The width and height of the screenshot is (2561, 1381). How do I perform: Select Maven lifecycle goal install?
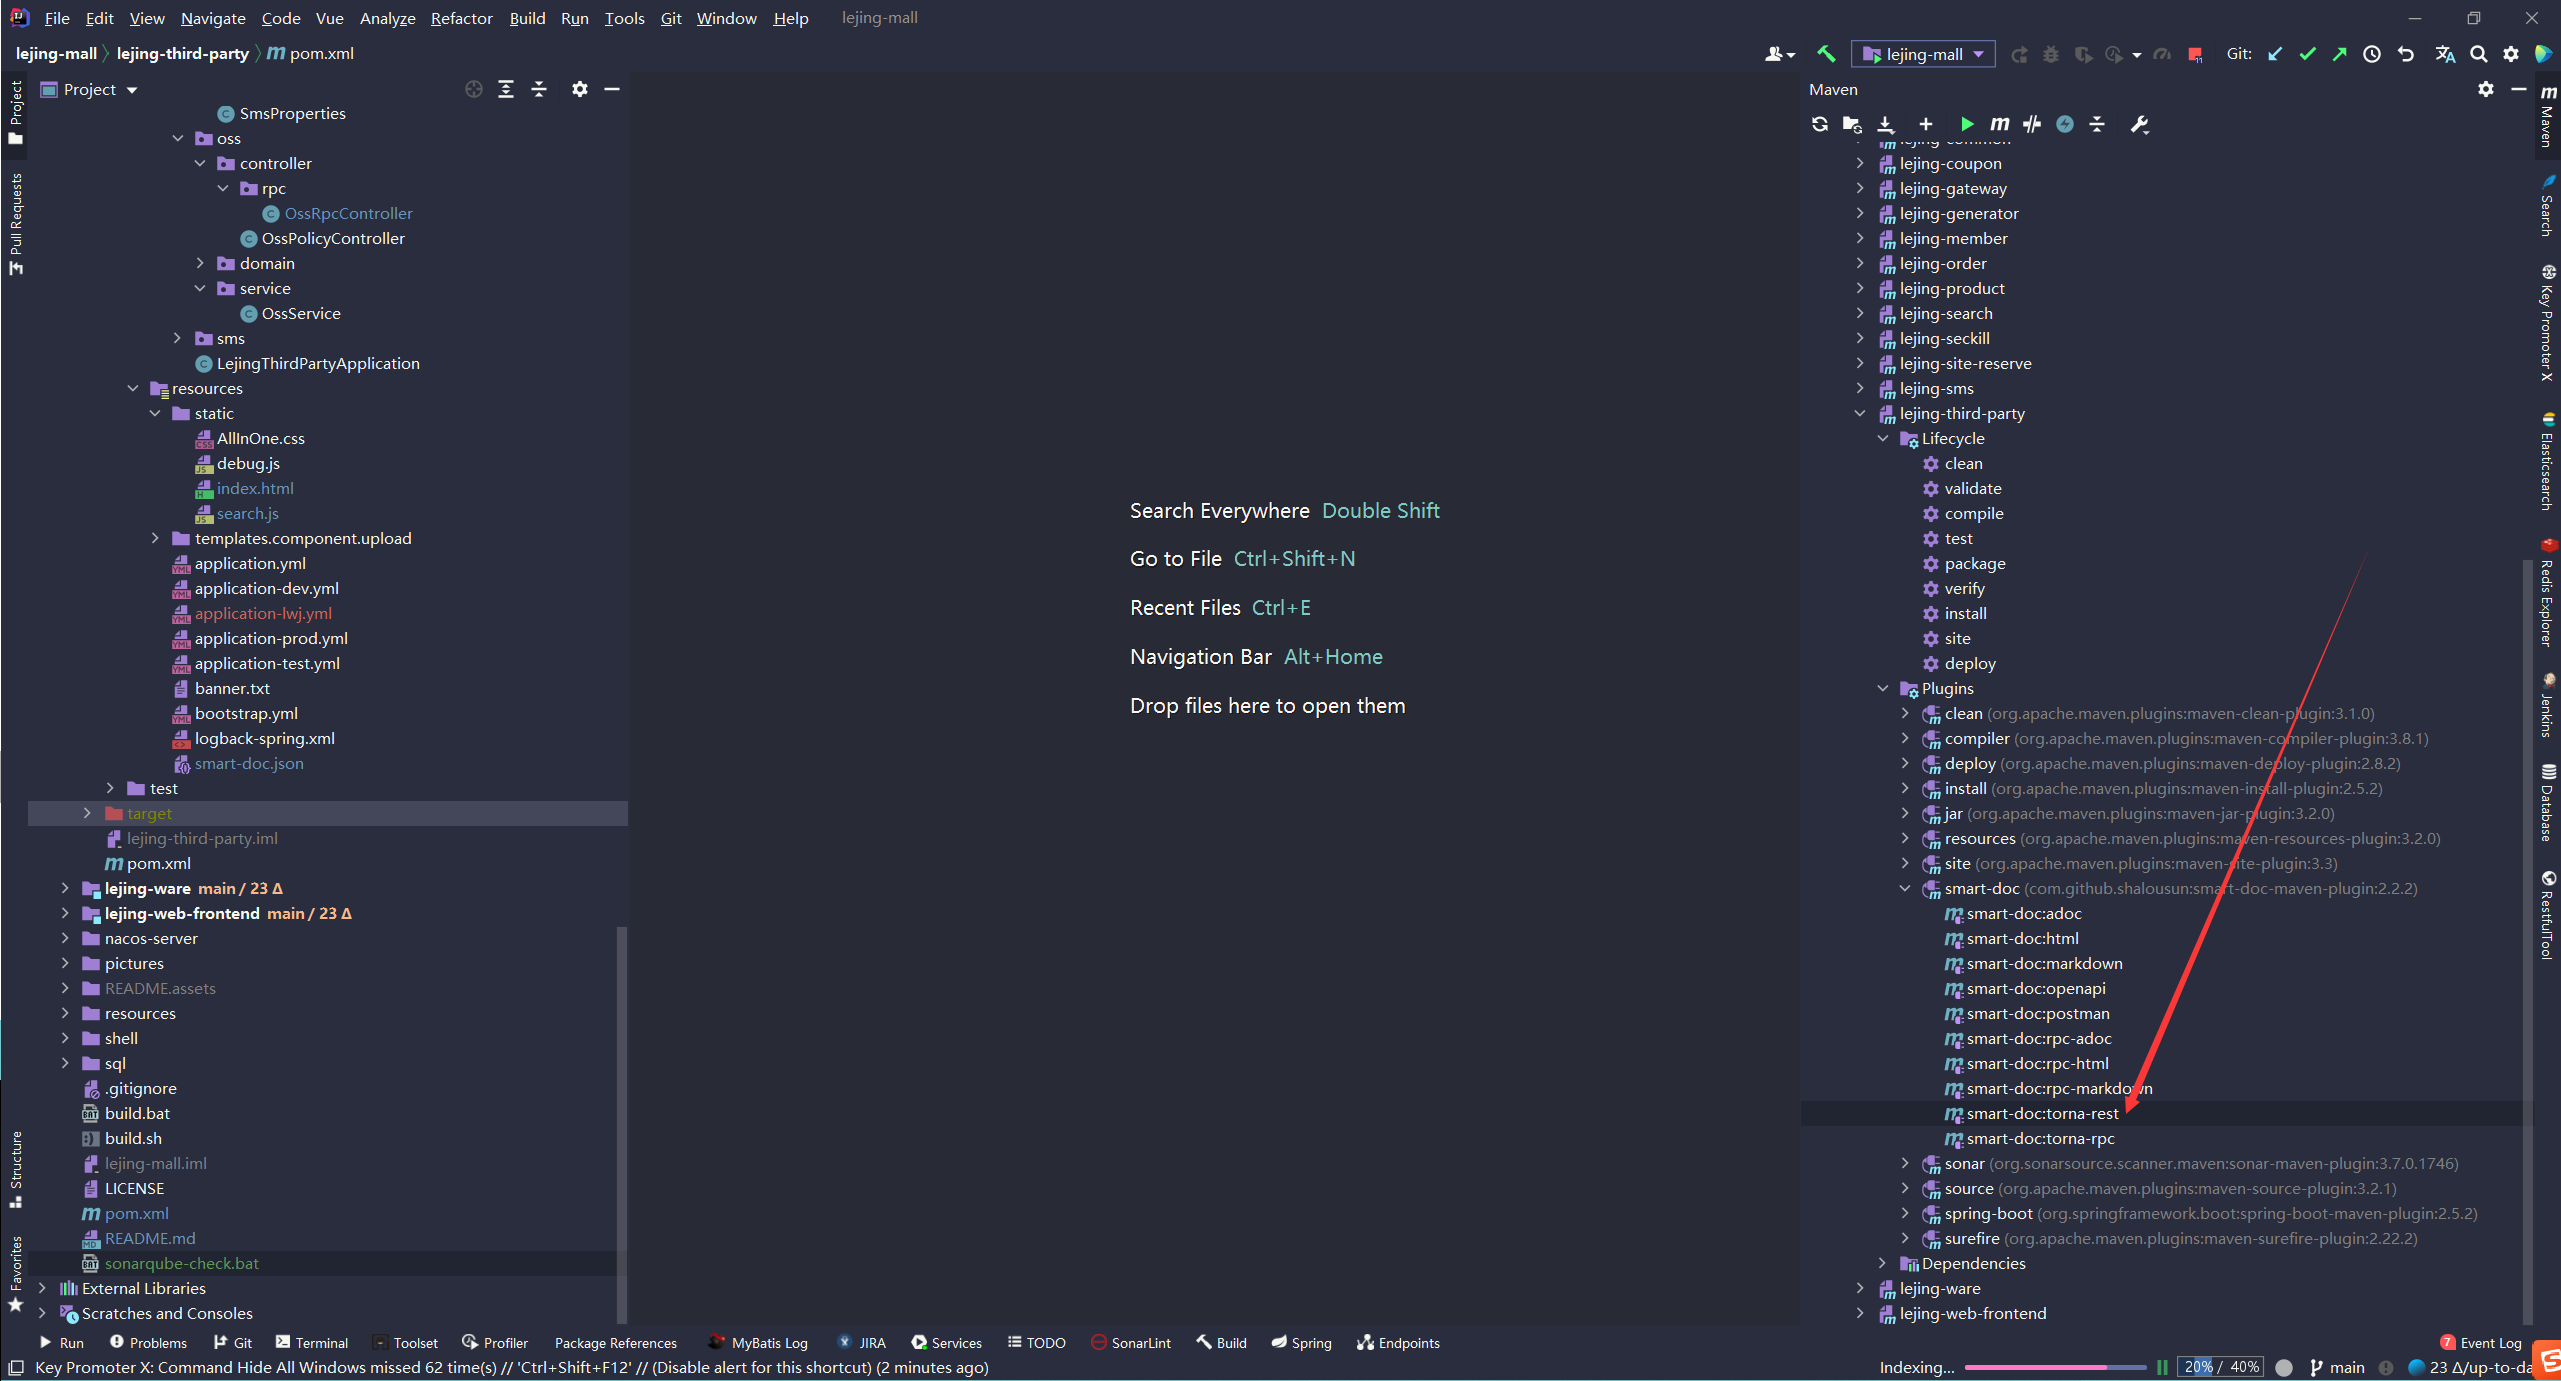tap(1965, 613)
